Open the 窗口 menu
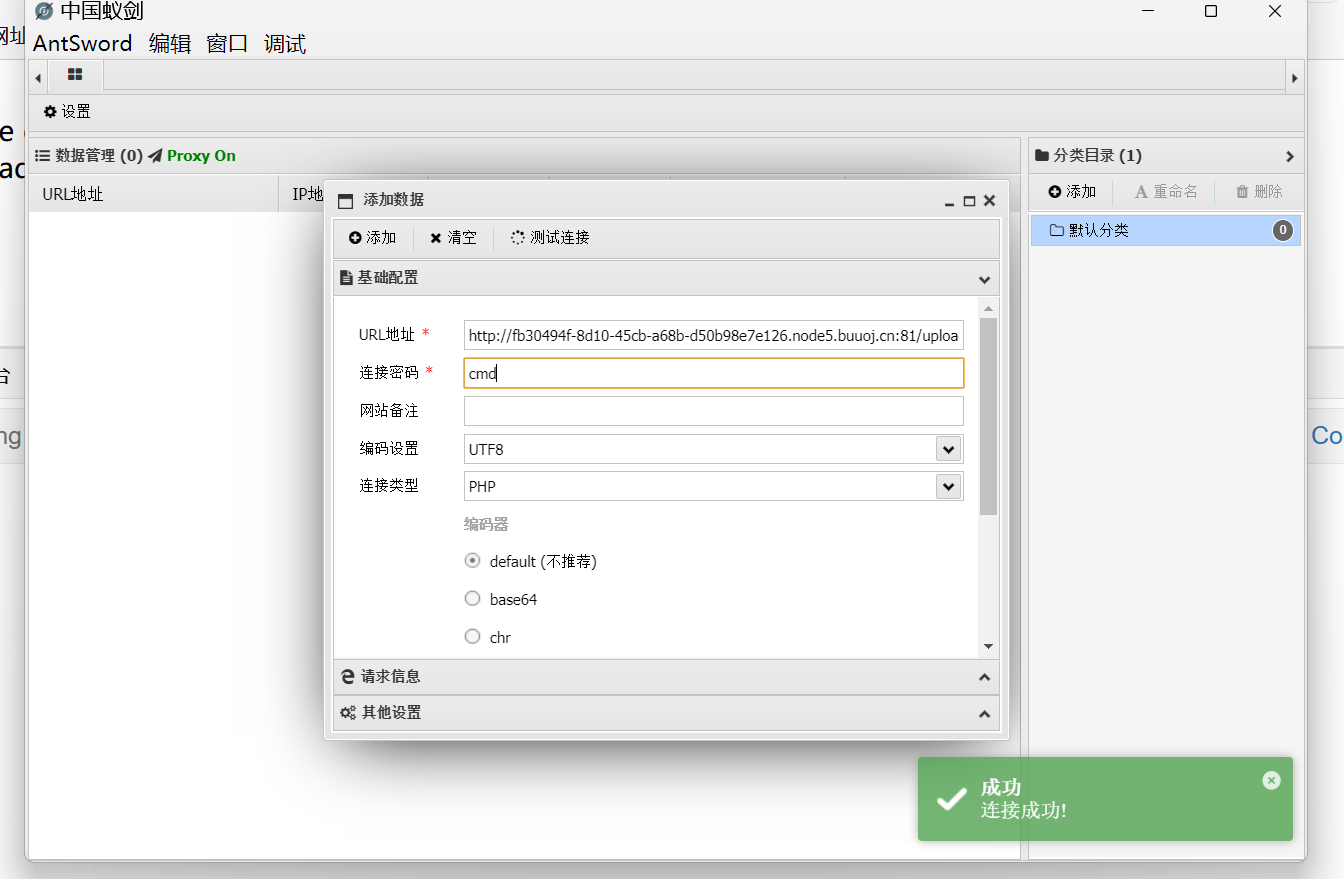 (227, 44)
